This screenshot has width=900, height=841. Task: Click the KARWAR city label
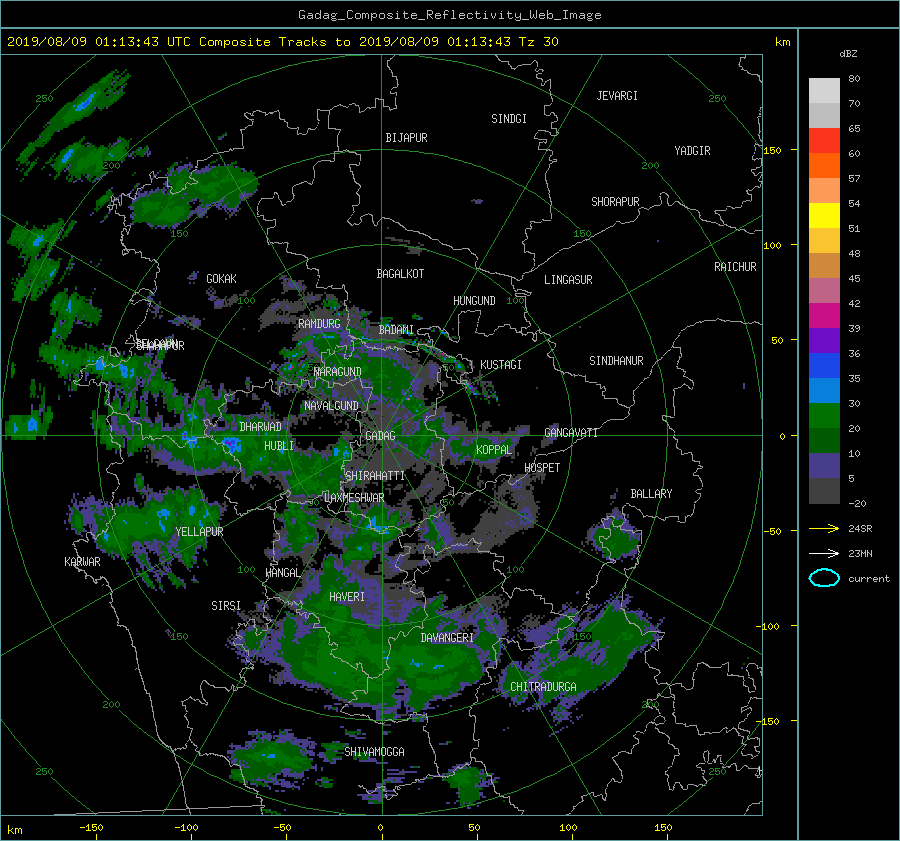pyautogui.click(x=82, y=562)
